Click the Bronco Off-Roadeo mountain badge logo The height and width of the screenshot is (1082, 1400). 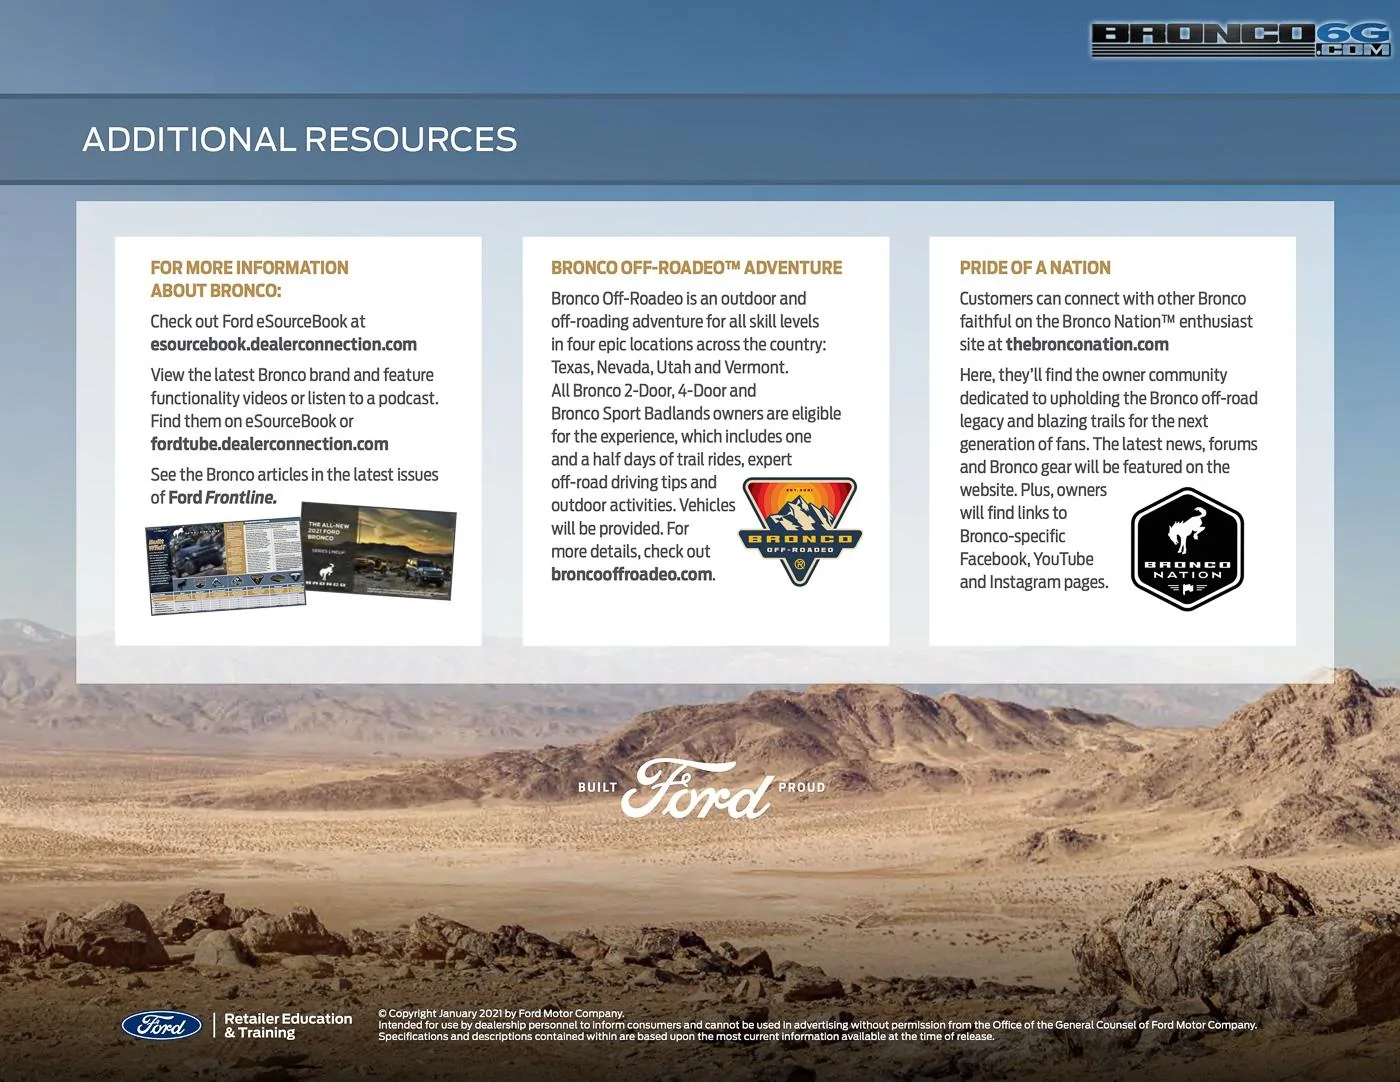(x=800, y=532)
